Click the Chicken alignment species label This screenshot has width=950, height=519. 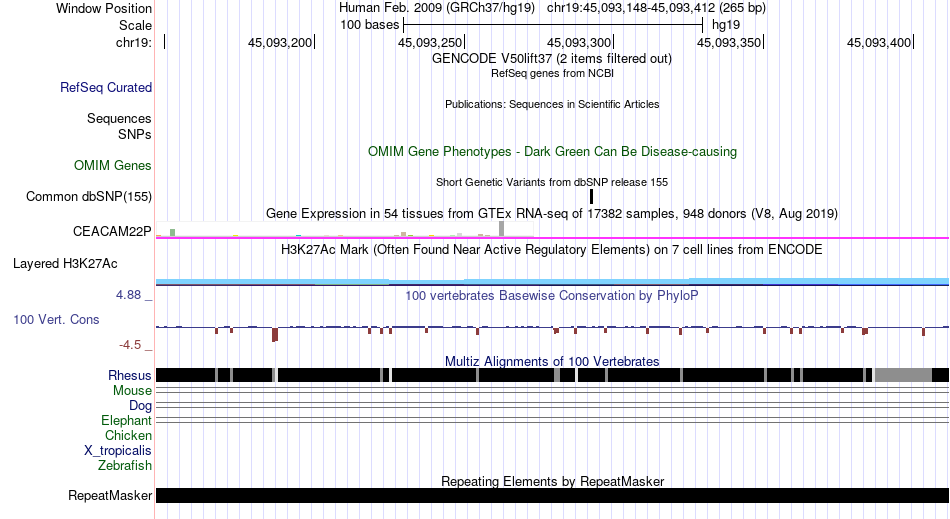(x=128, y=435)
